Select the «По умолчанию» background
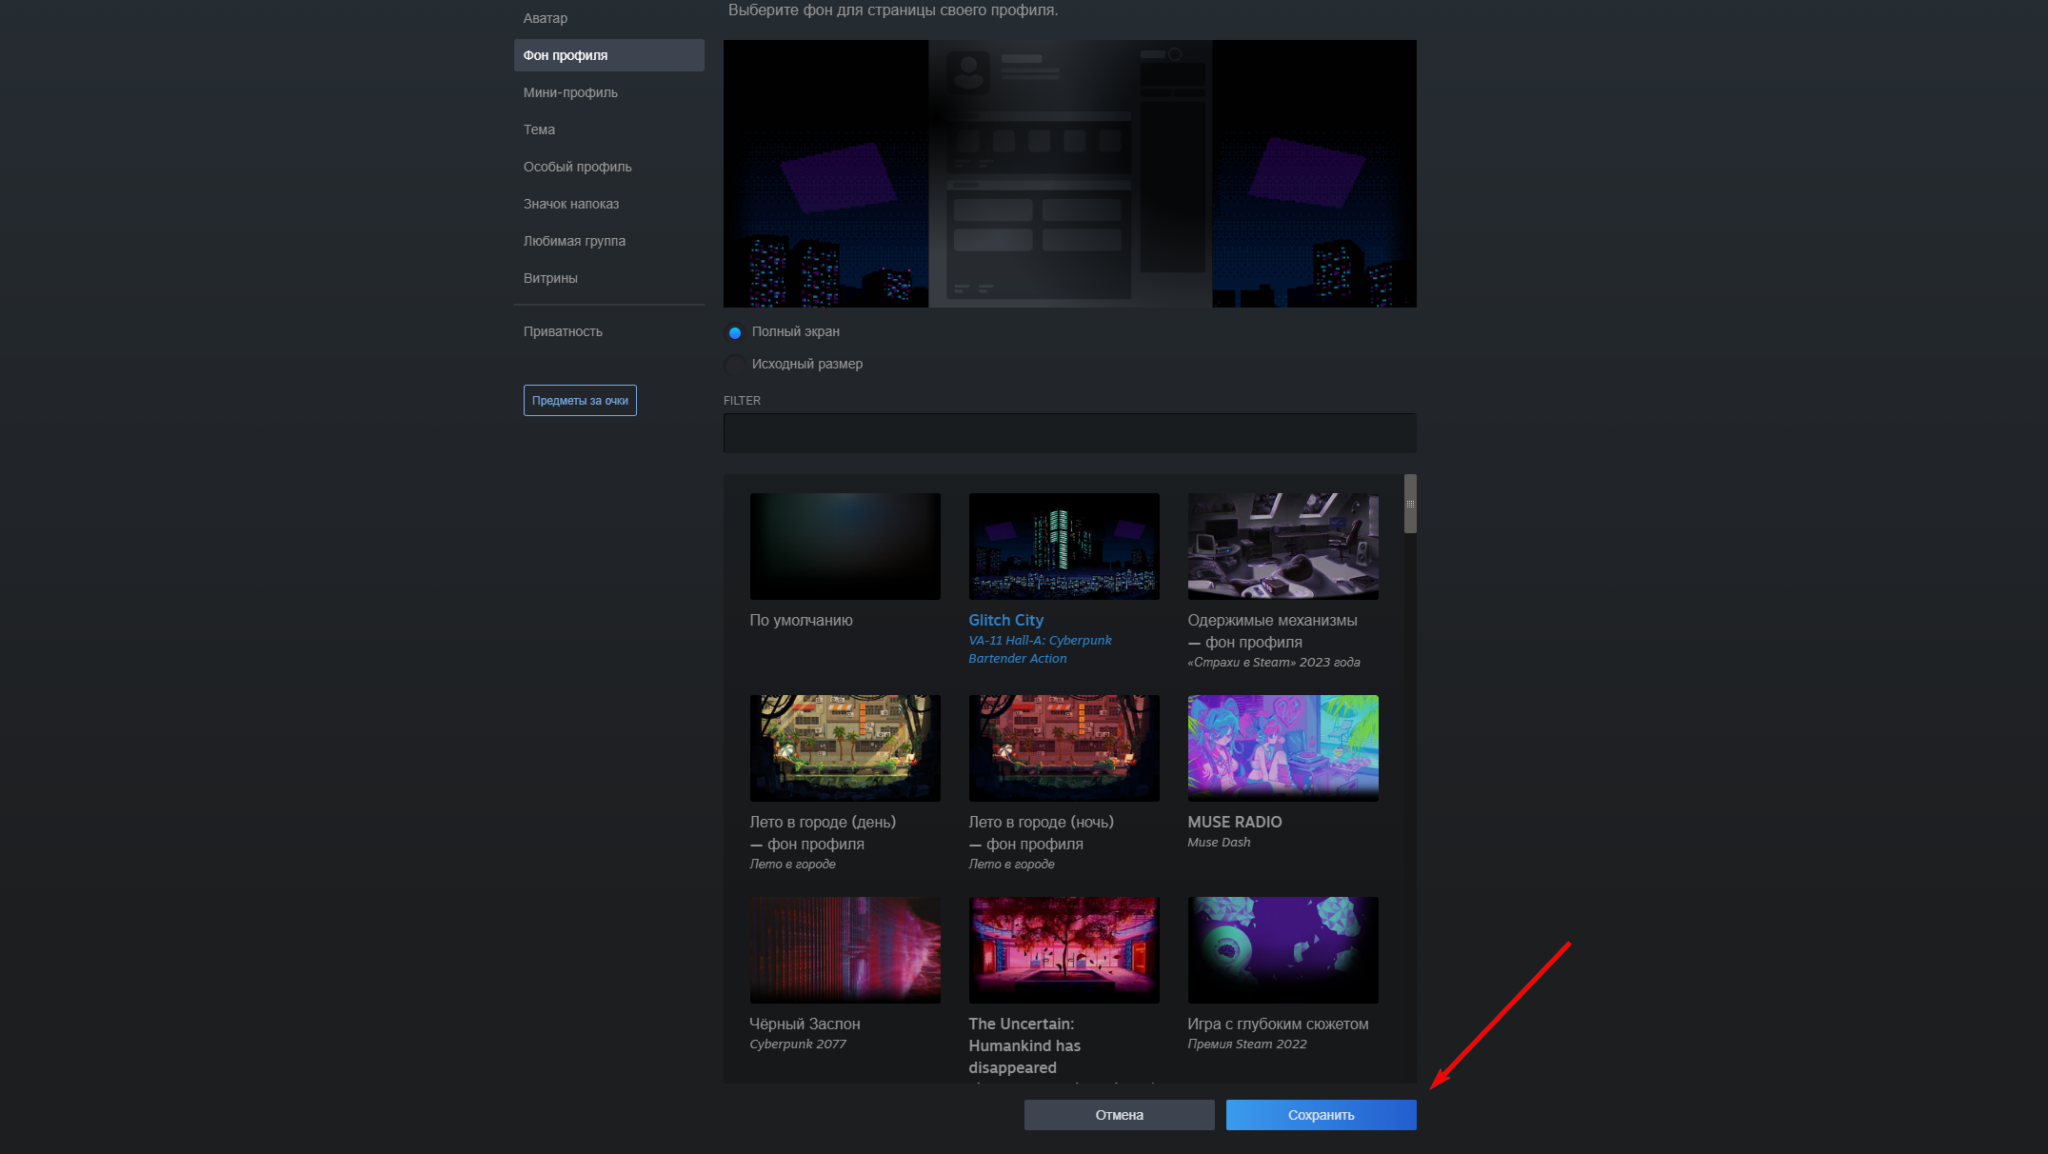 tap(844, 546)
